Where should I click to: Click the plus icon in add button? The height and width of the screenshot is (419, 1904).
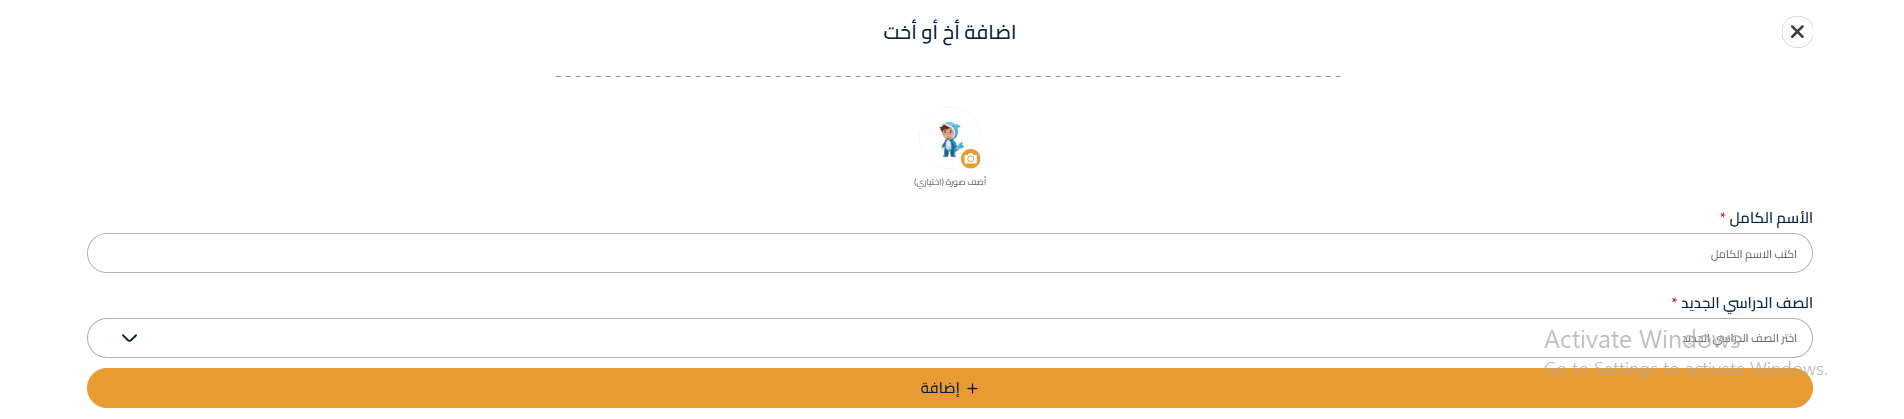pos(973,388)
